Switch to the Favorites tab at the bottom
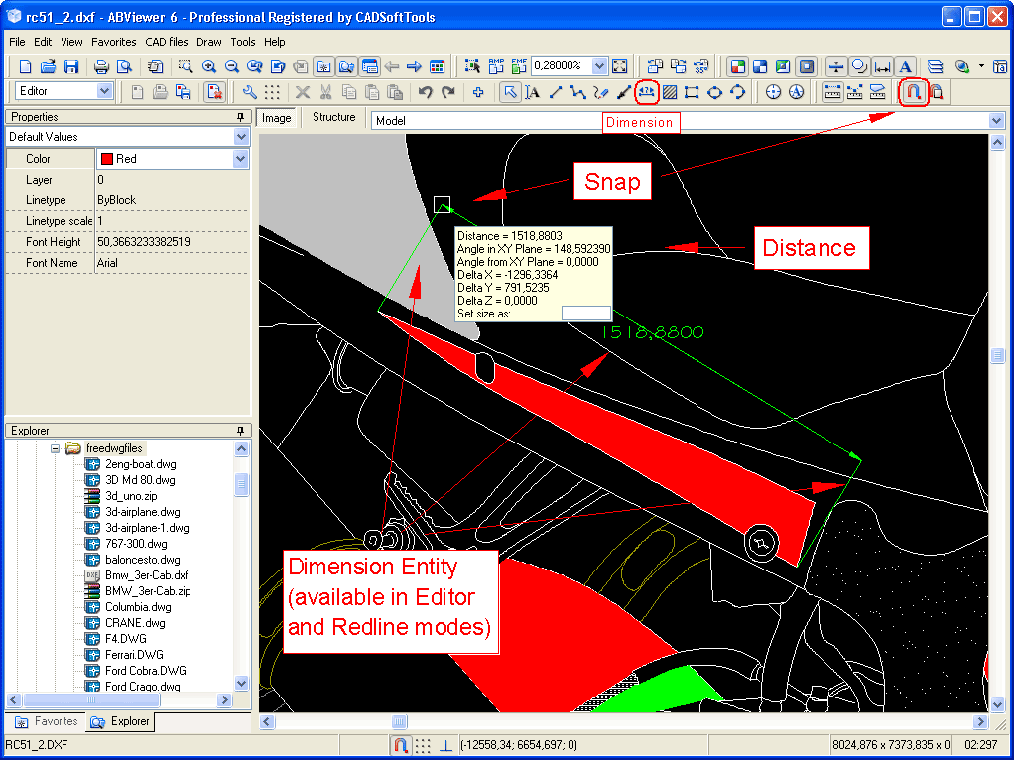The width and height of the screenshot is (1014, 760). click(x=47, y=721)
